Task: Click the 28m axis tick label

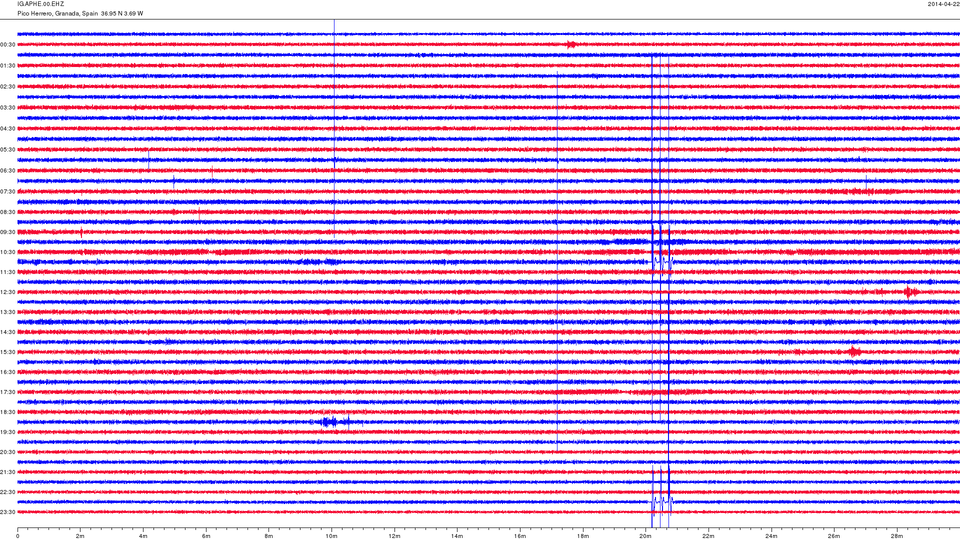Action: point(896,536)
